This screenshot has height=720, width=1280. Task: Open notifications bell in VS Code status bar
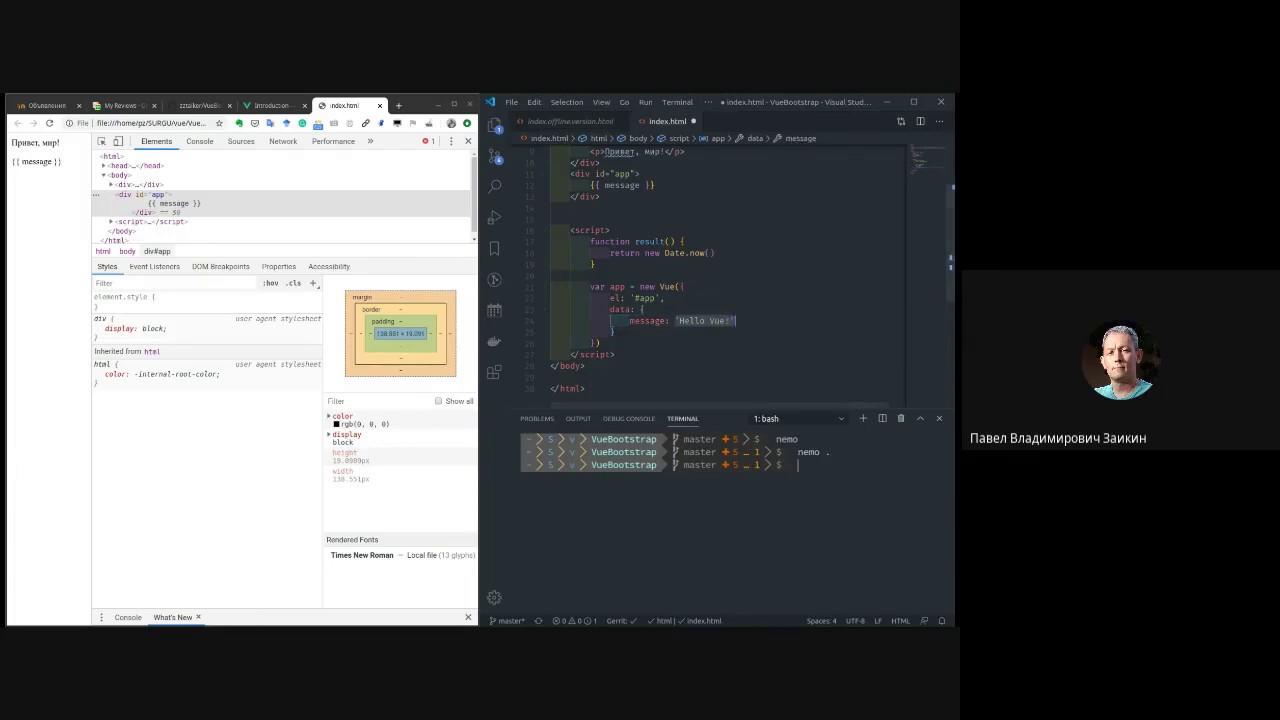(x=942, y=621)
